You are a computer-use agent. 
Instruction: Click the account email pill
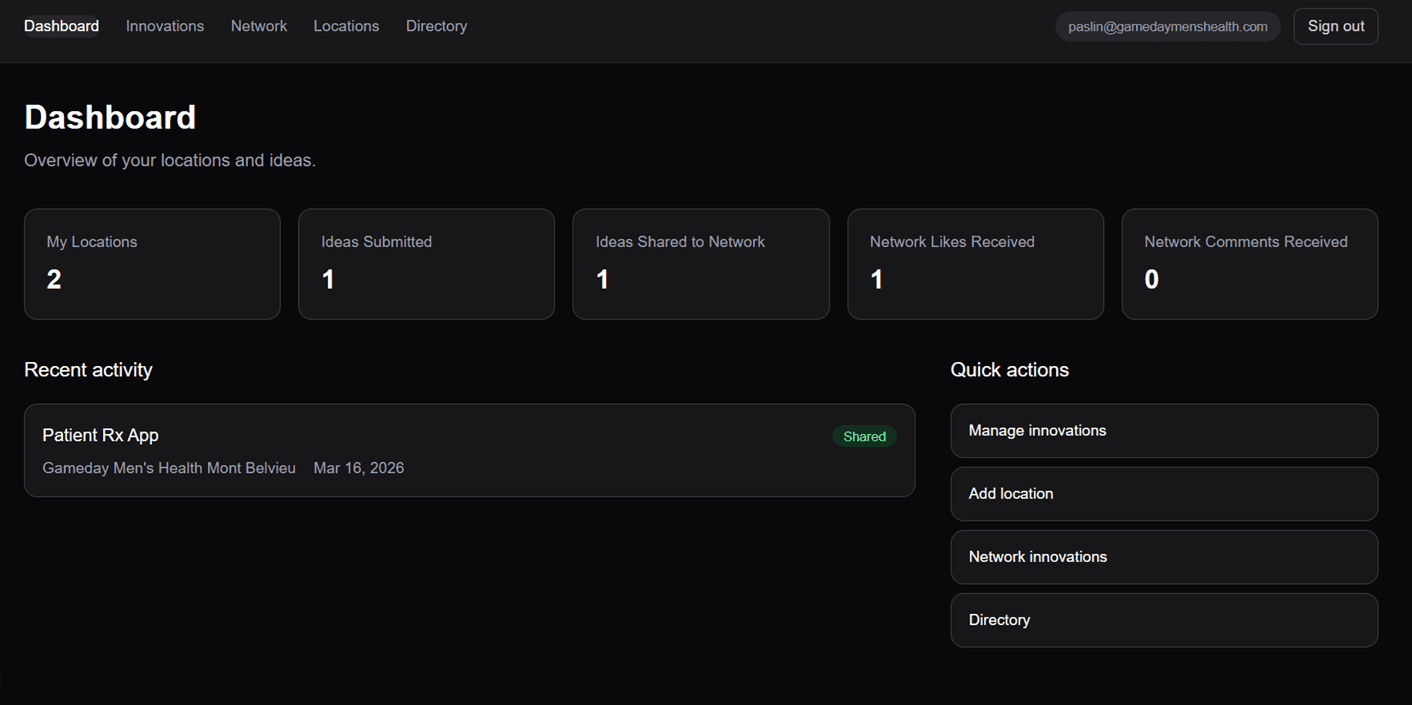[1167, 26]
